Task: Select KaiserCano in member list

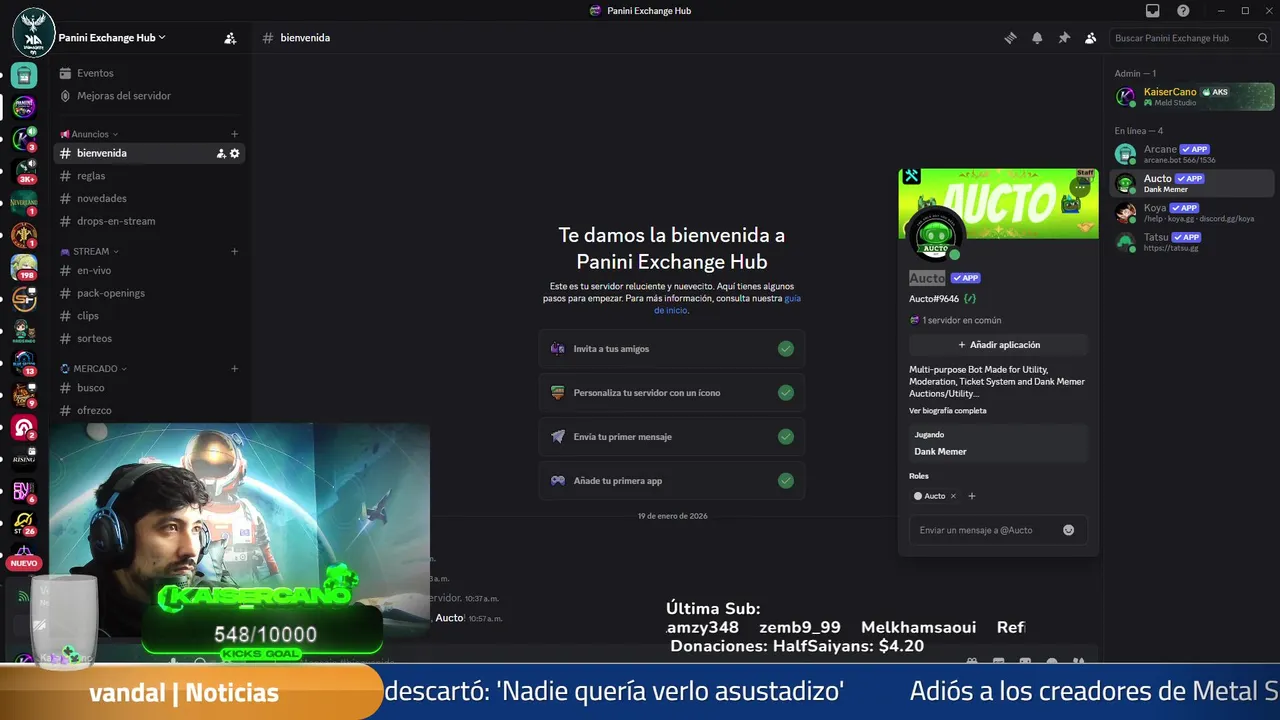Action: pyautogui.click(x=1192, y=96)
